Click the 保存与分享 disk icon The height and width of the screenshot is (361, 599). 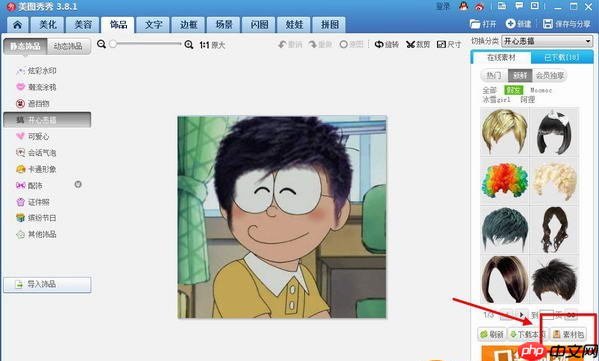coord(547,24)
